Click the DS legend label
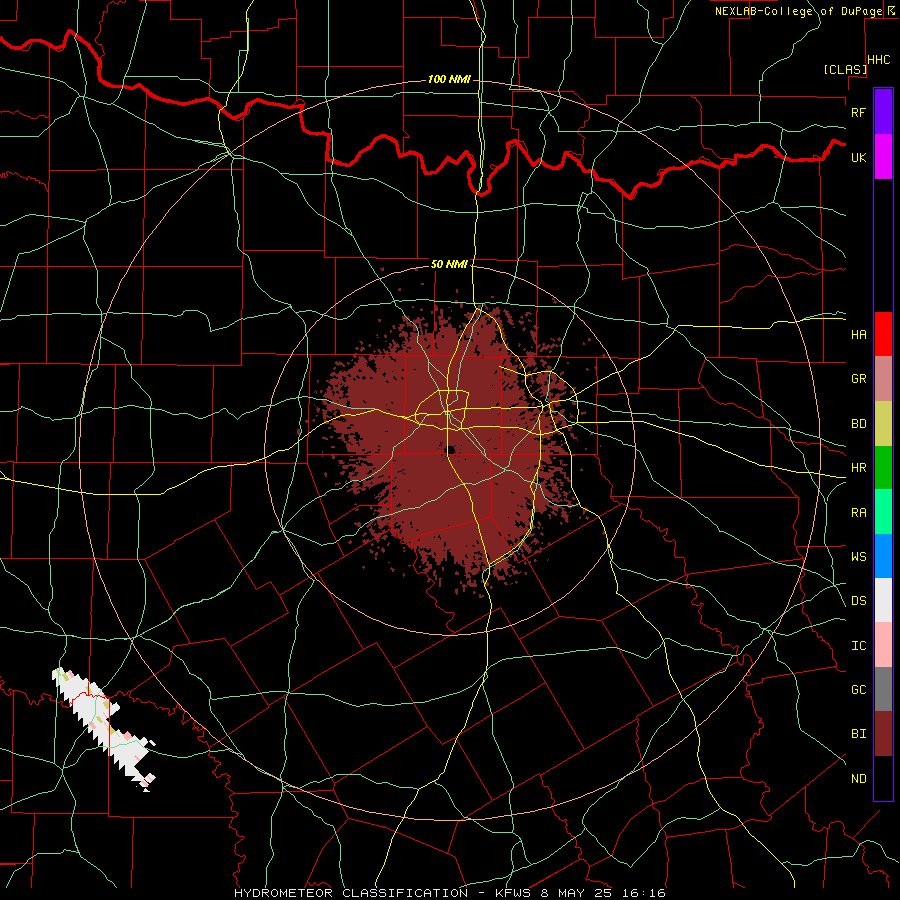This screenshot has width=900, height=900. [x=858, y=601]
